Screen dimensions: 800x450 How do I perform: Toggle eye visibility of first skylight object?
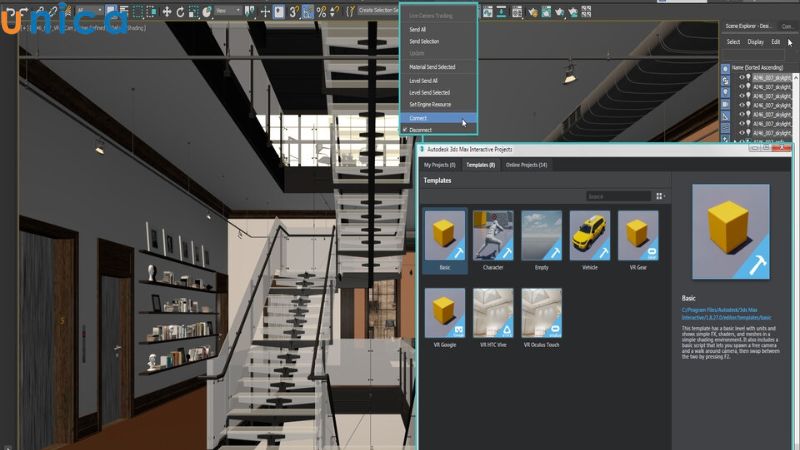pos(742,78)
